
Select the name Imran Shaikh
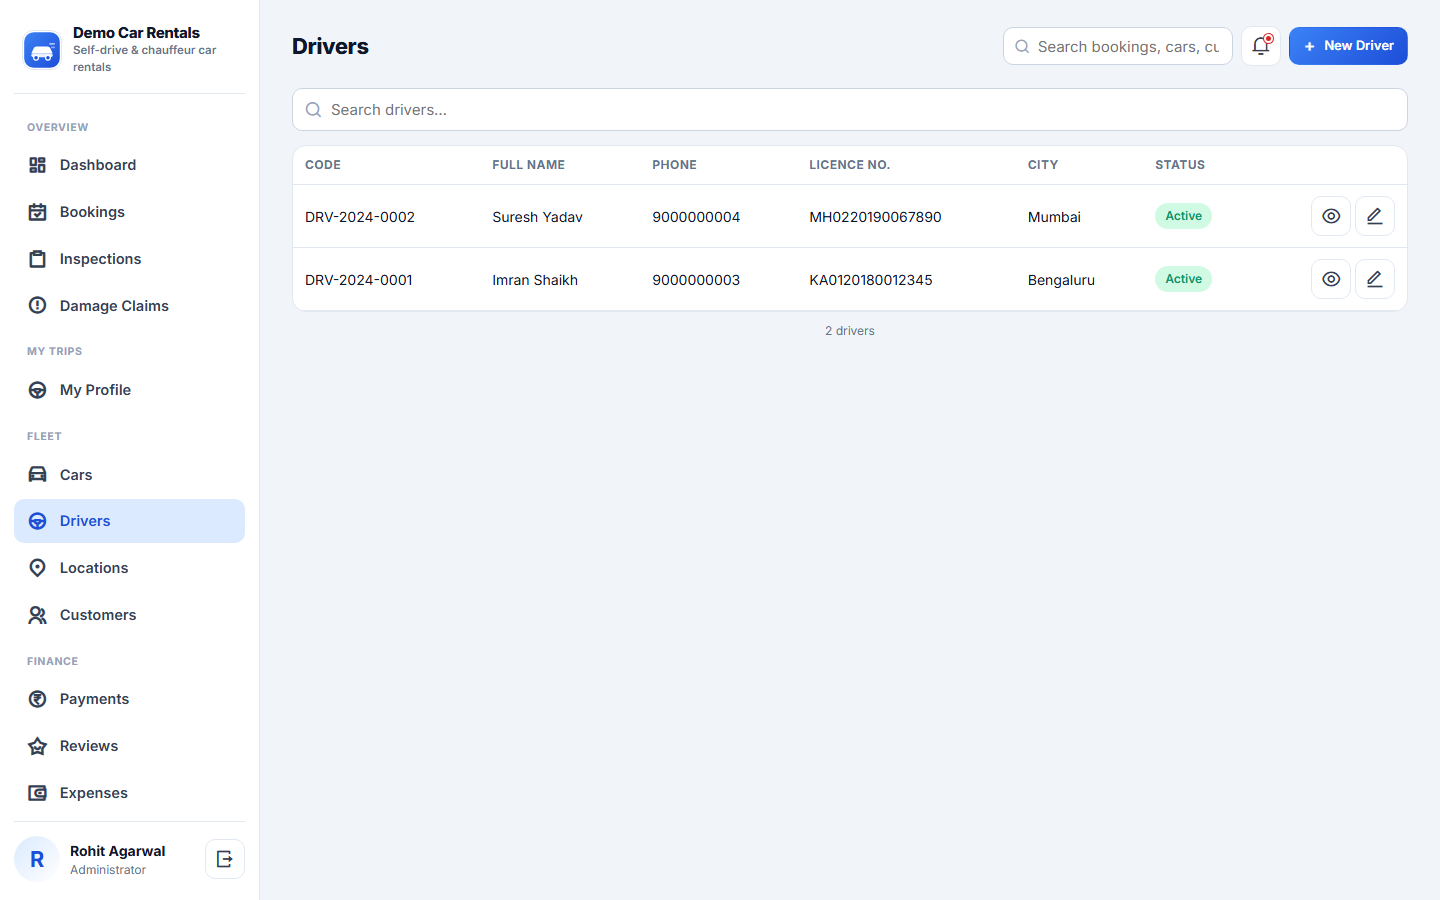(535, 280)
